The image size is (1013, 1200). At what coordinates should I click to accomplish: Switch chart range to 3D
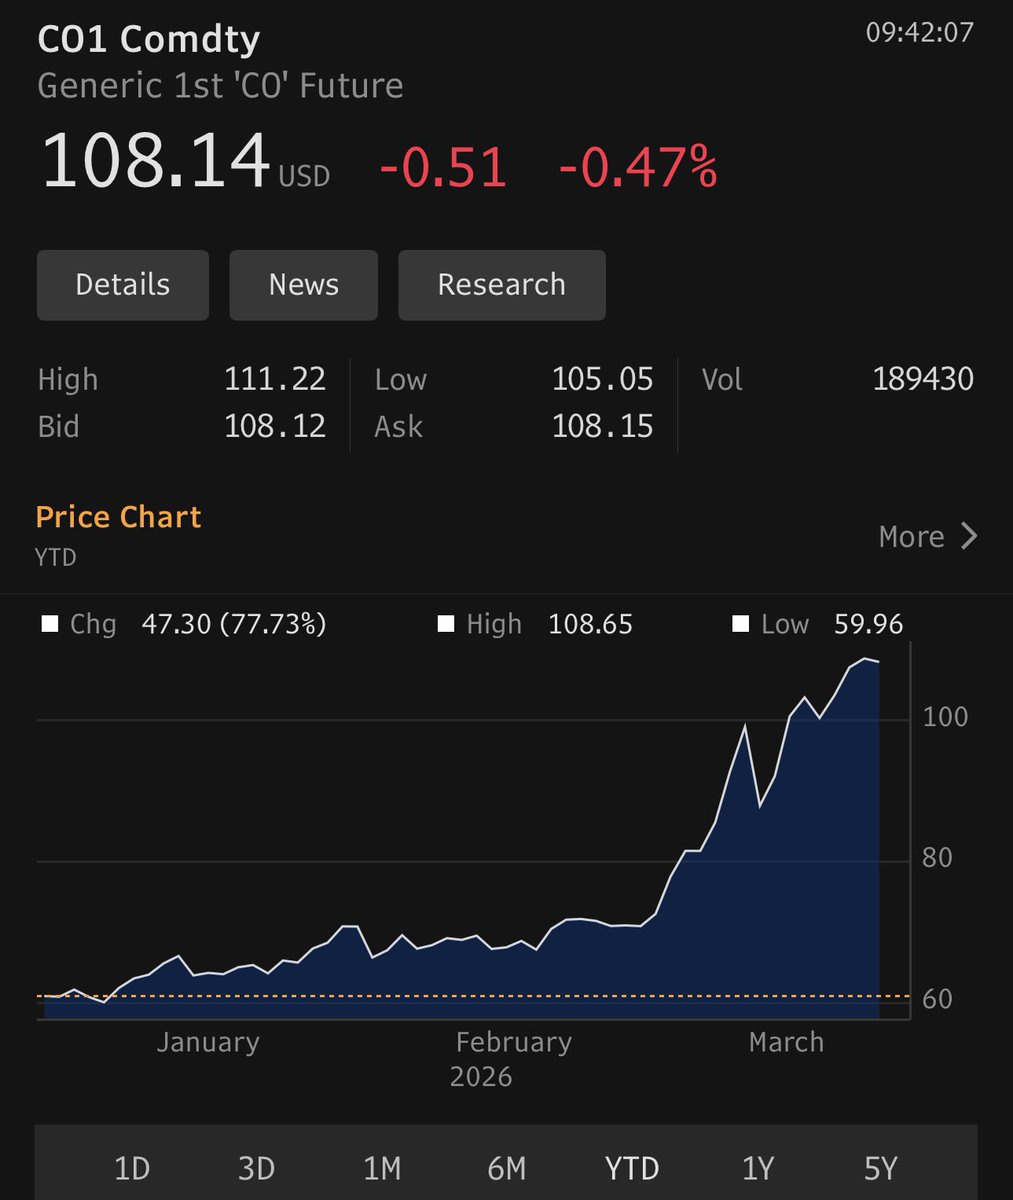click(256, 1168)
